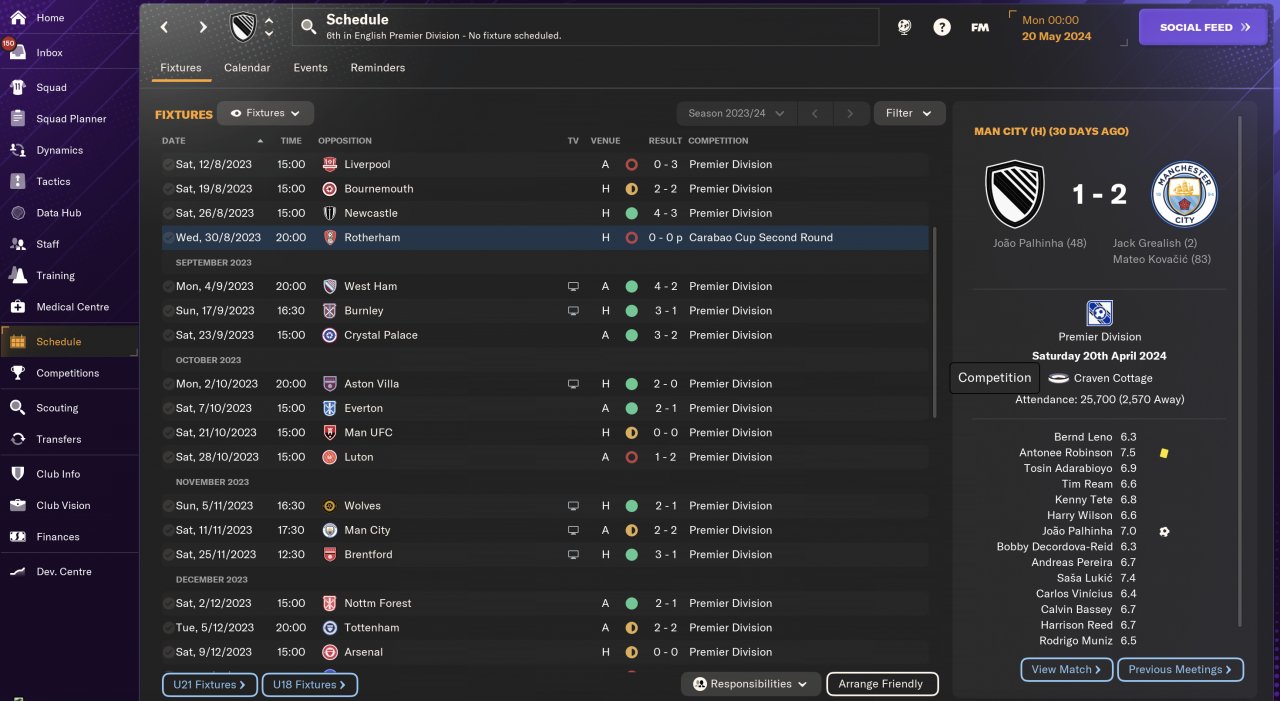Viewport: 1280px width, 701px height.
Task: Open the Home sidebar icon
Action: pos(17,18)
